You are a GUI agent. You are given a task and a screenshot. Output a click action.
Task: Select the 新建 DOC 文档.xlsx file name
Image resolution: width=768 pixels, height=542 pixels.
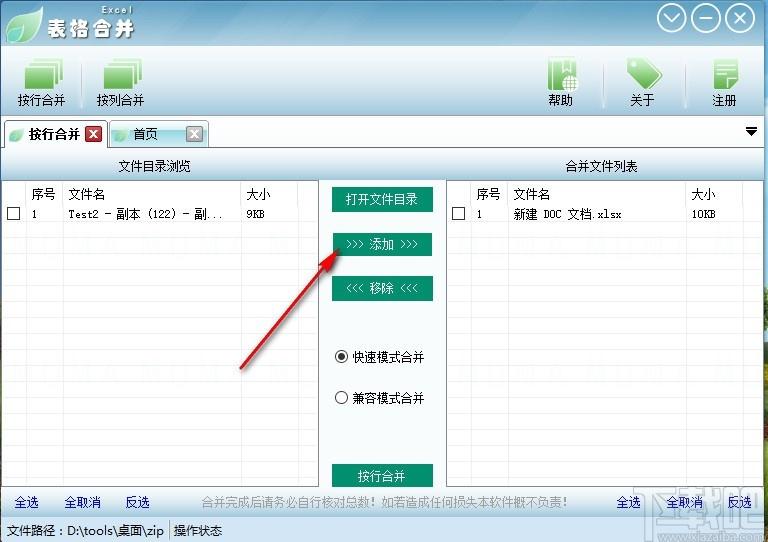(567, 214)
